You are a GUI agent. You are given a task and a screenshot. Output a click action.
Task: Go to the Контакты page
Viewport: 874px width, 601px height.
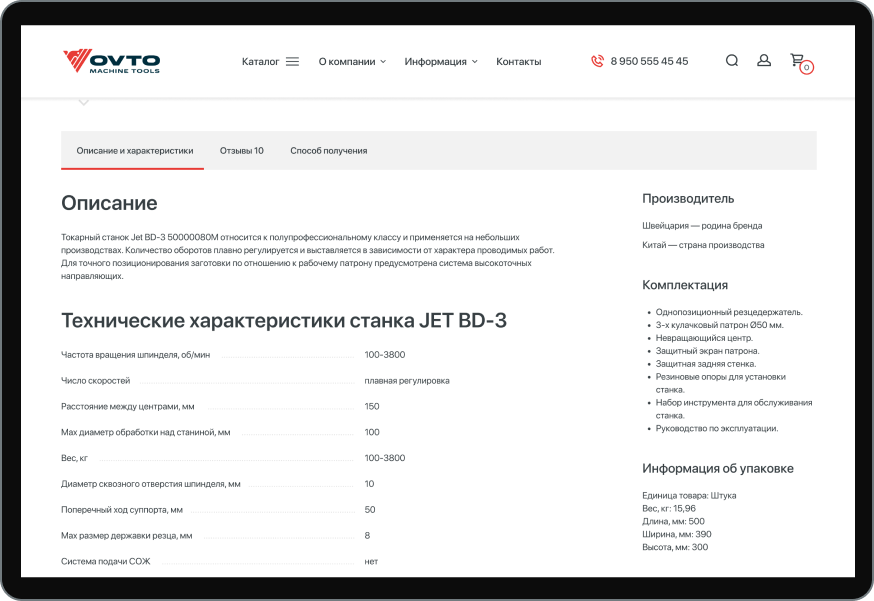[x=518, y=62]
